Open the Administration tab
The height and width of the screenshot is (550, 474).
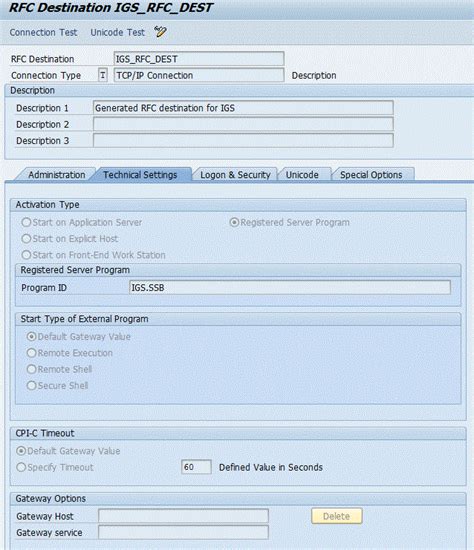click(x=56, y=175)
